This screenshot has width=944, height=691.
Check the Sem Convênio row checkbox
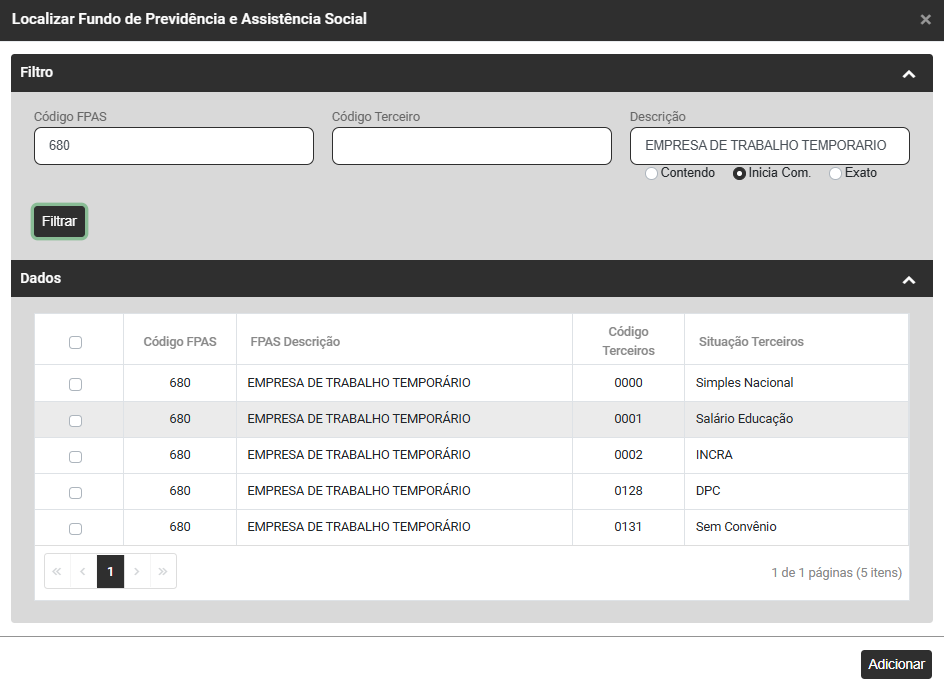(x=75, y=529)
